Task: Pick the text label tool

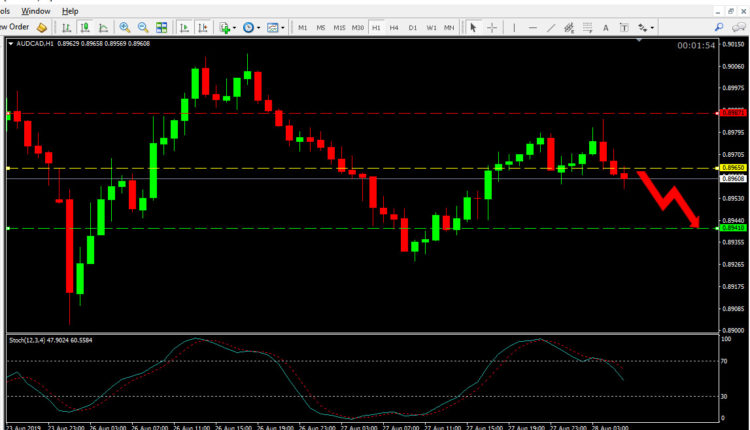Action: pyautogui.click(x=624, y=28)
